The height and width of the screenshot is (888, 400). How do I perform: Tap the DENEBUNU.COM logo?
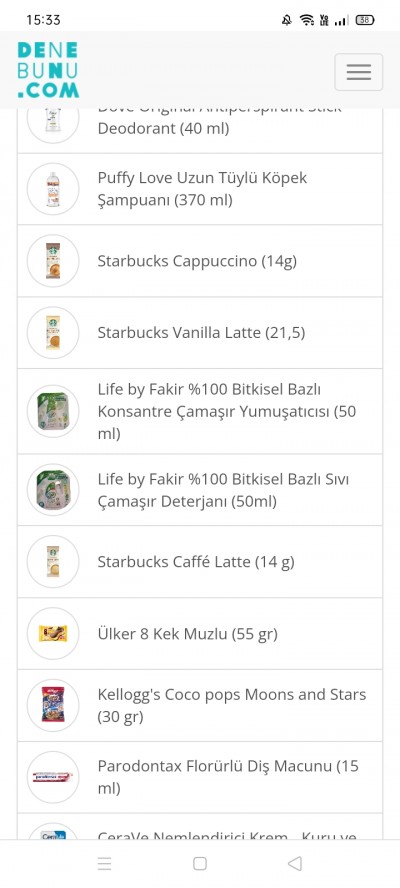48,70
